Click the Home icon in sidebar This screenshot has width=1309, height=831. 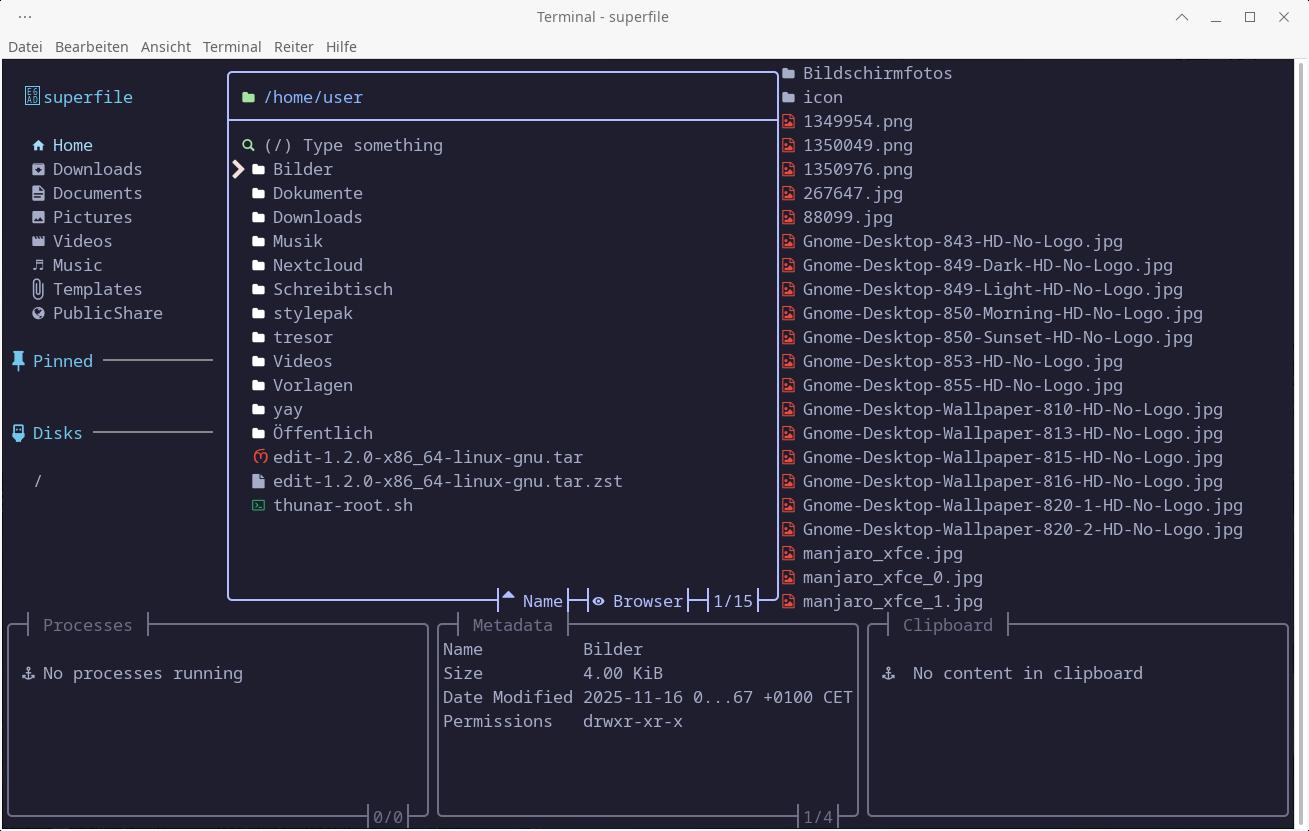(x=38, y=146)
